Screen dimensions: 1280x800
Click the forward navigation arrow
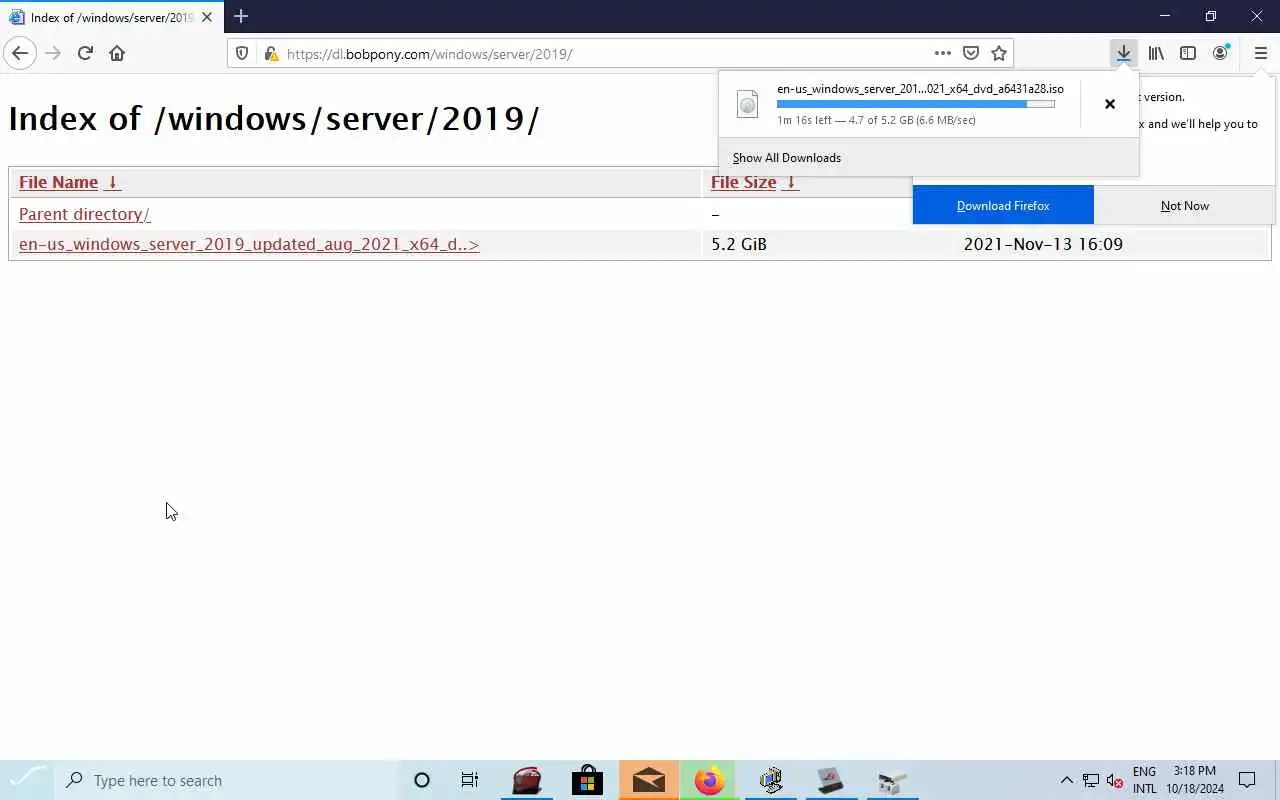(53, 53)
